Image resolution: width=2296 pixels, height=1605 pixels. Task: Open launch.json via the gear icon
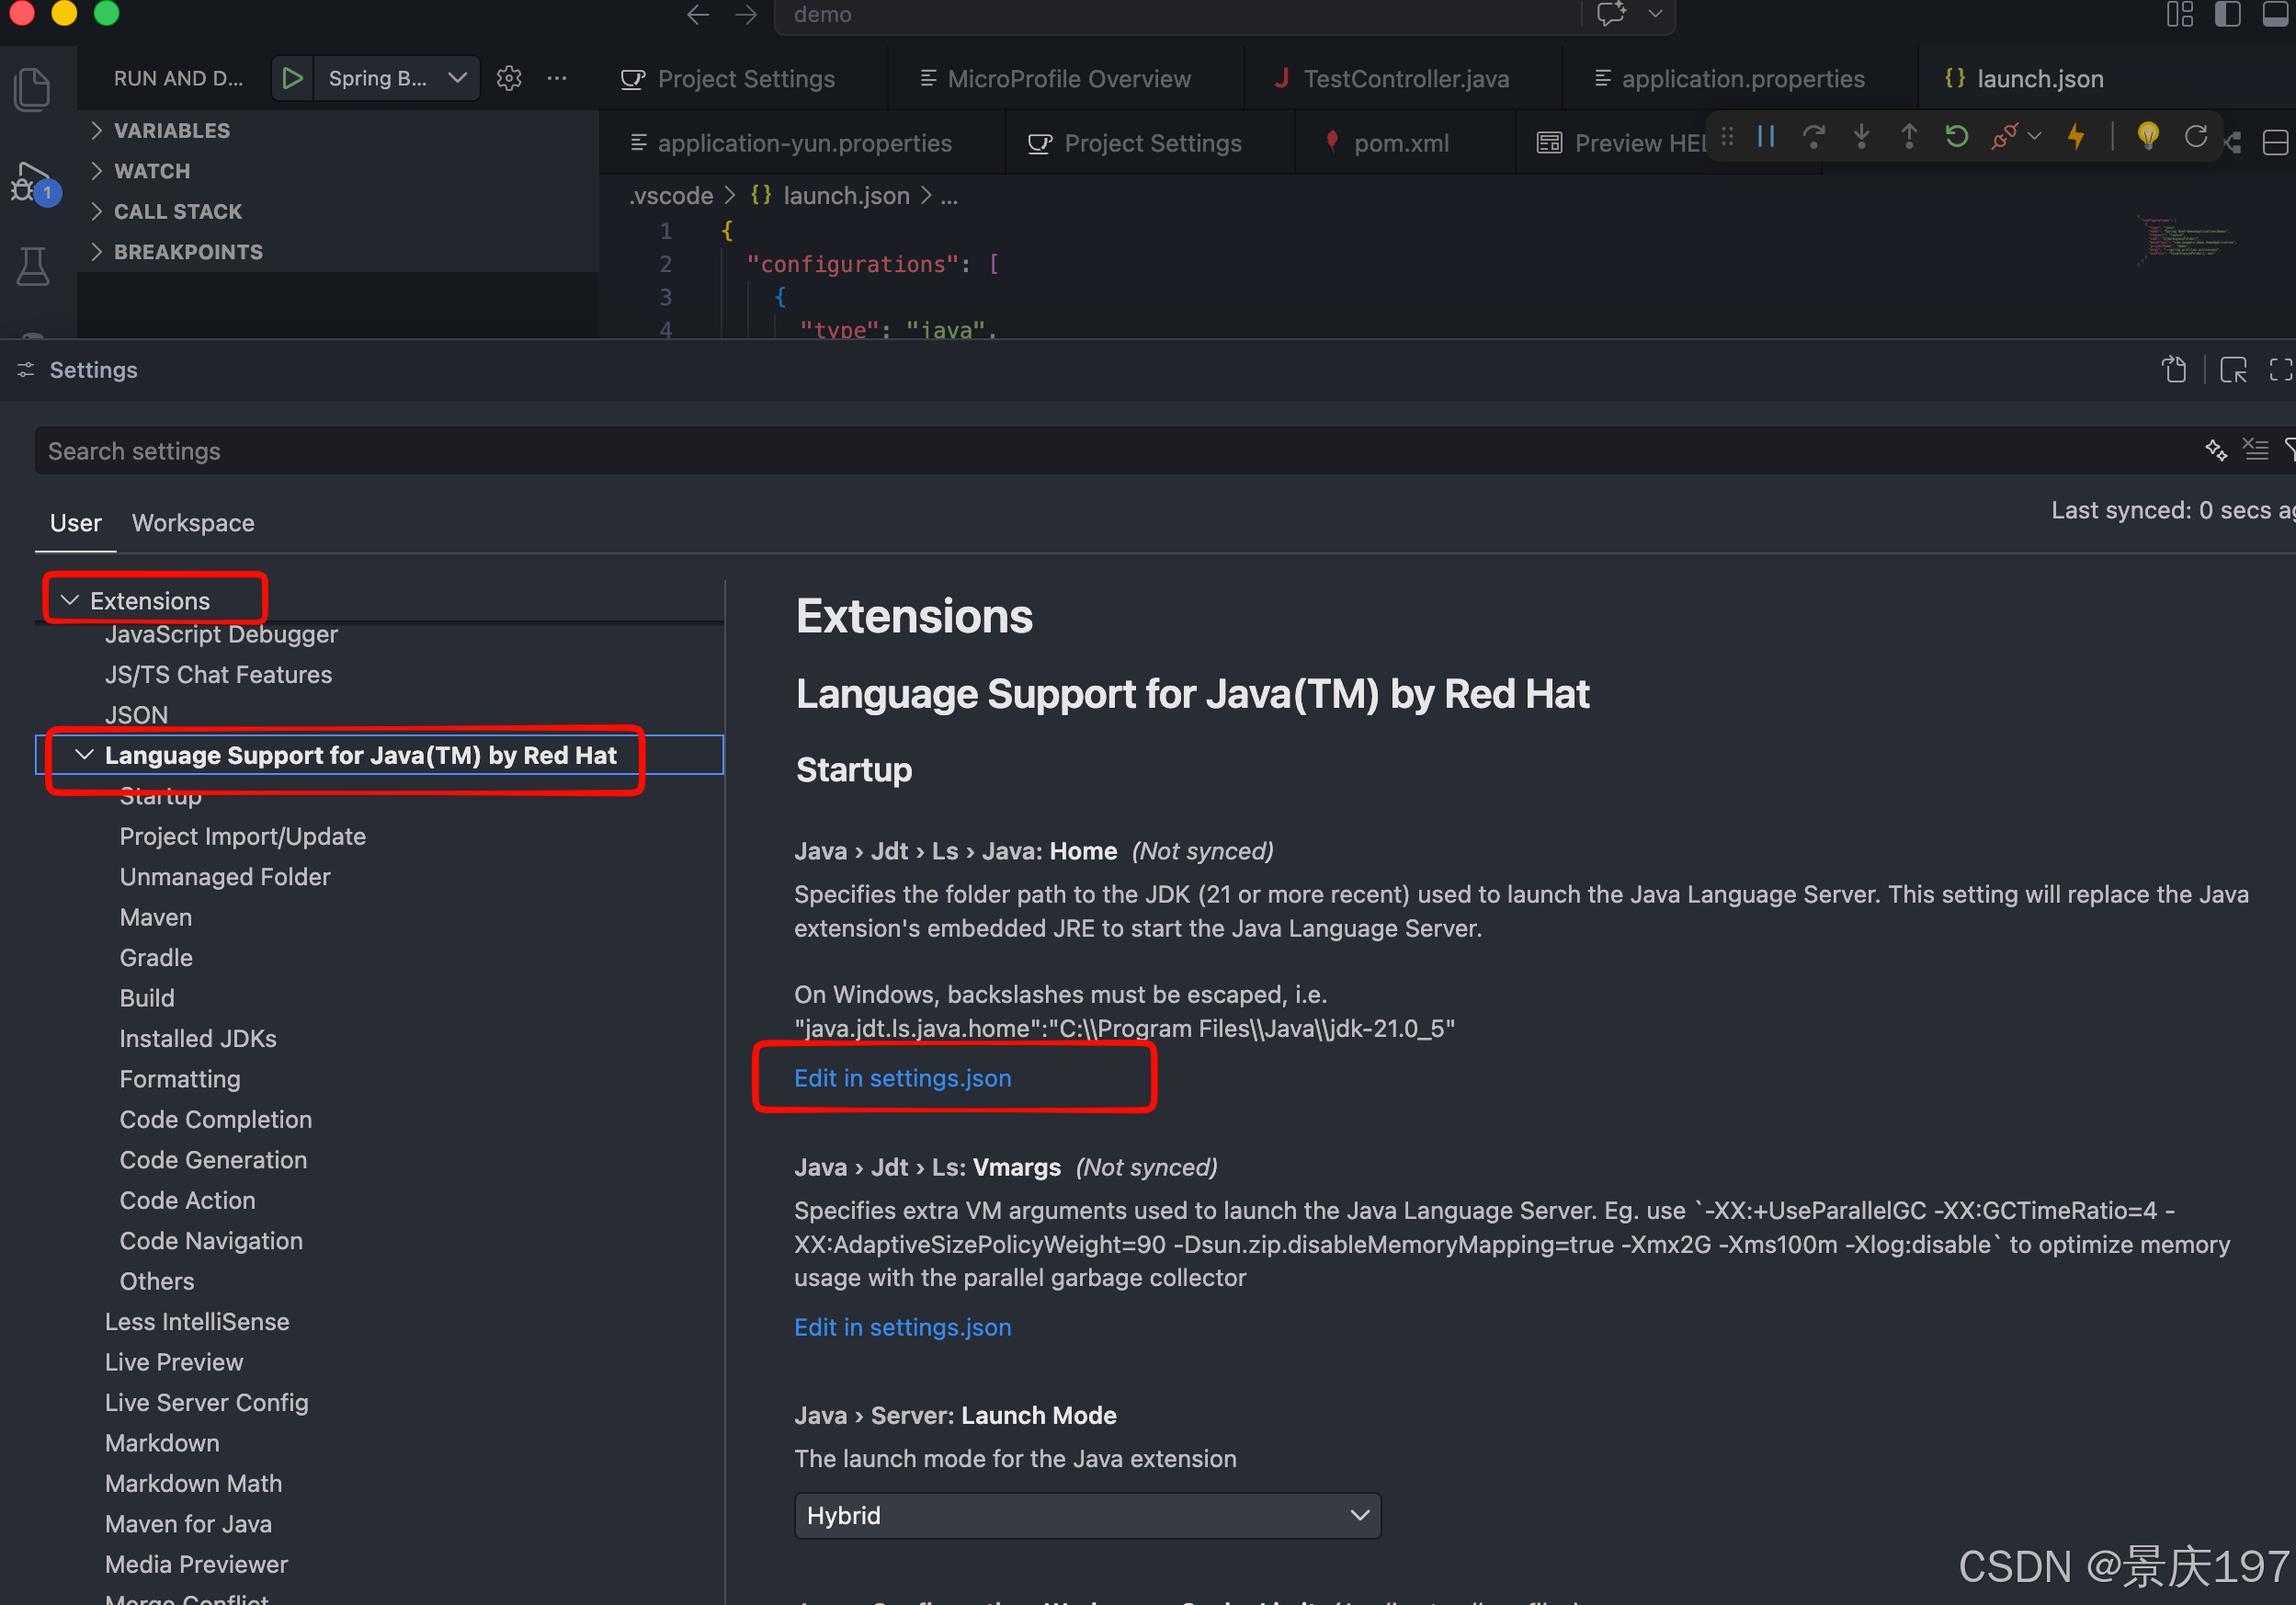click(509, 78)
